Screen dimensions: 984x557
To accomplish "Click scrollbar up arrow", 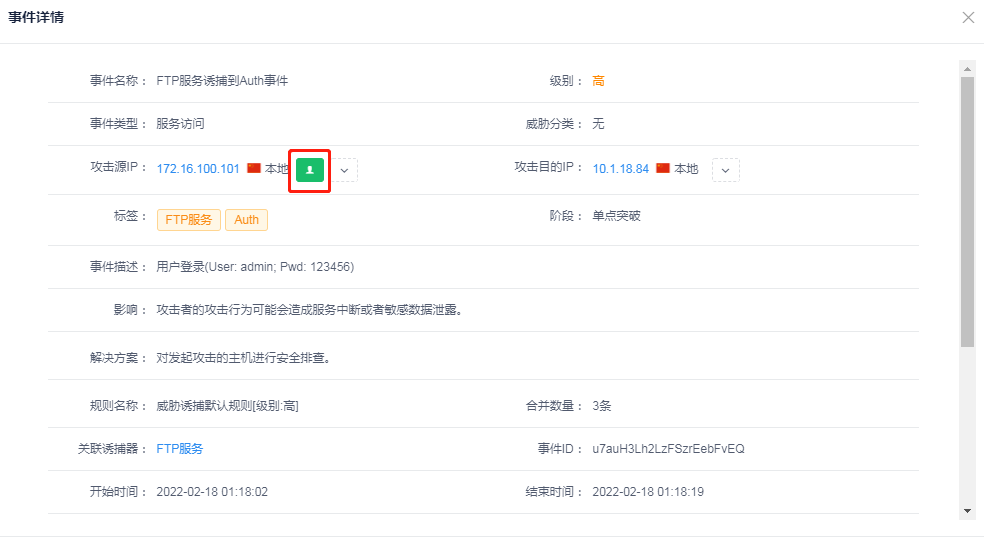I will [x=967, y=69].
